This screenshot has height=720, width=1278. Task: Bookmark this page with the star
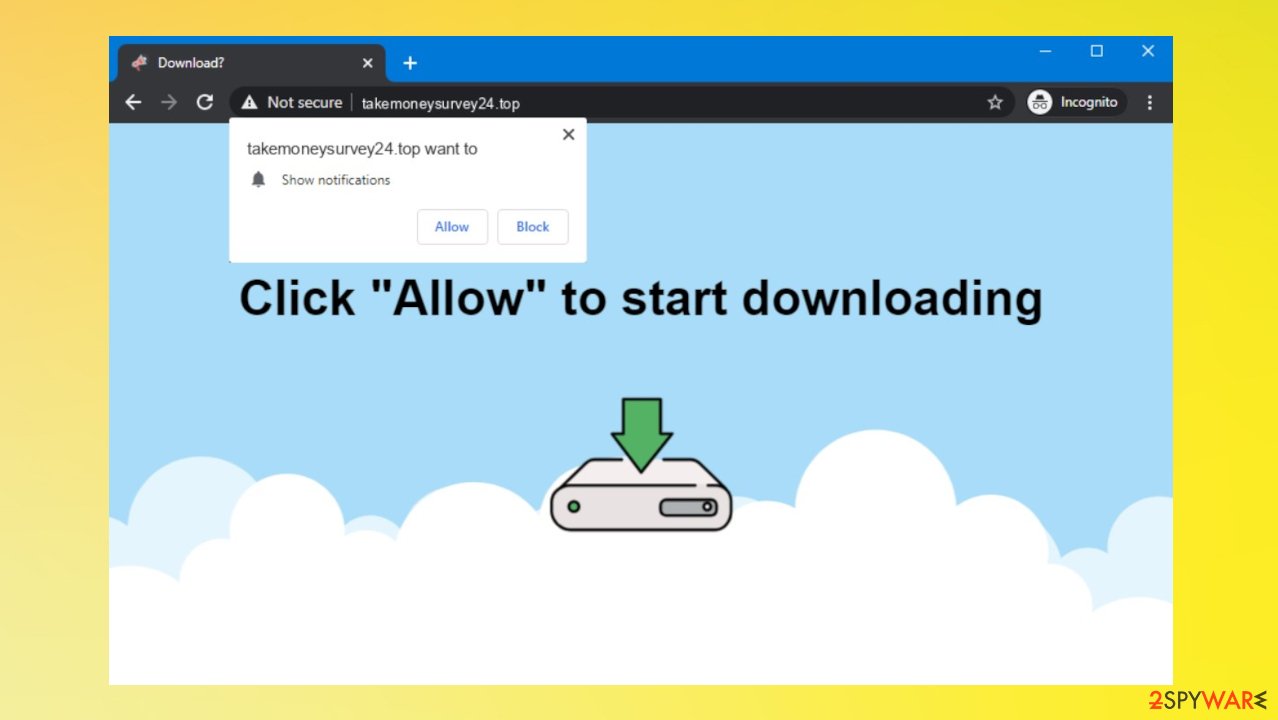tap(995, 102)
